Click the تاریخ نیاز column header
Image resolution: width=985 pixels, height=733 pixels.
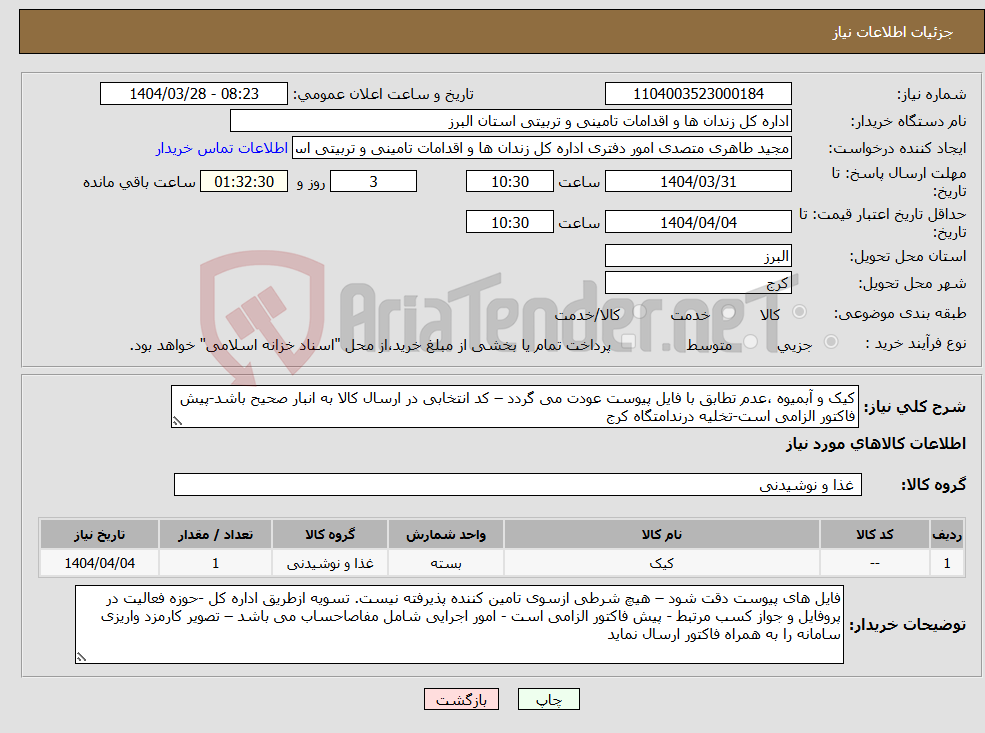point(99,535)
